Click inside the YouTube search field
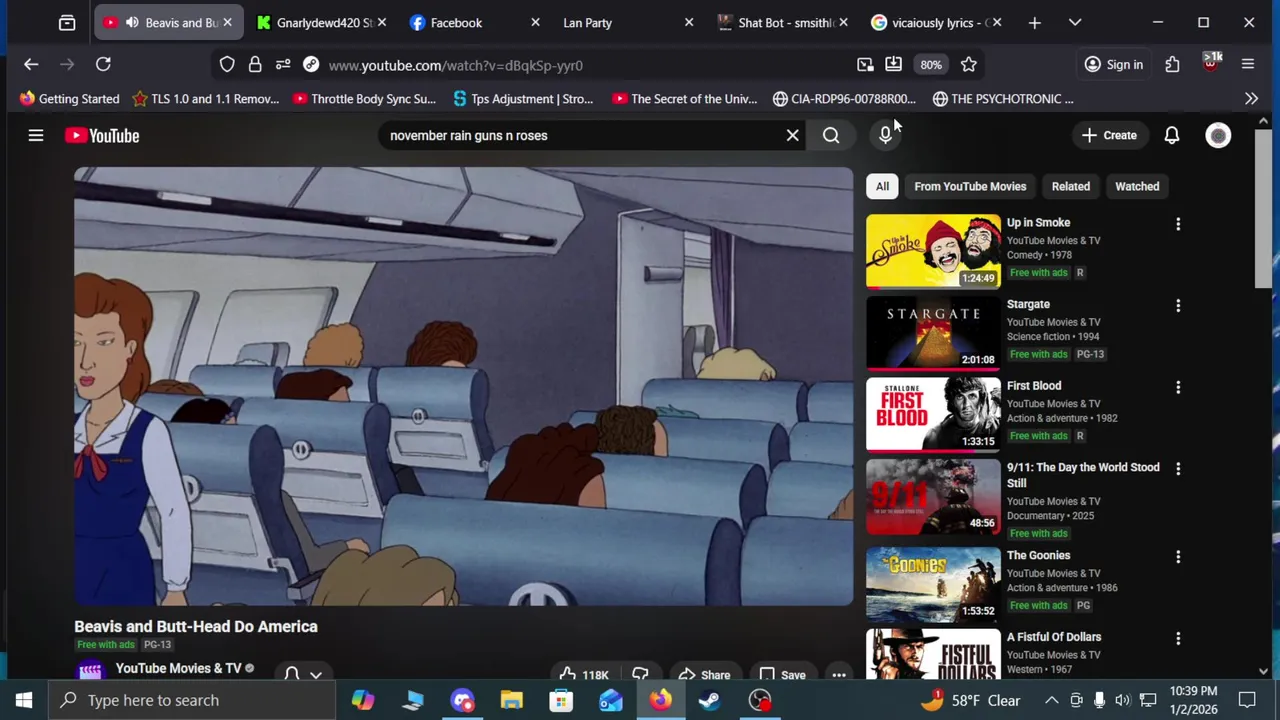The height and width of the screenshot is (720, 1280). click(580, 135)
